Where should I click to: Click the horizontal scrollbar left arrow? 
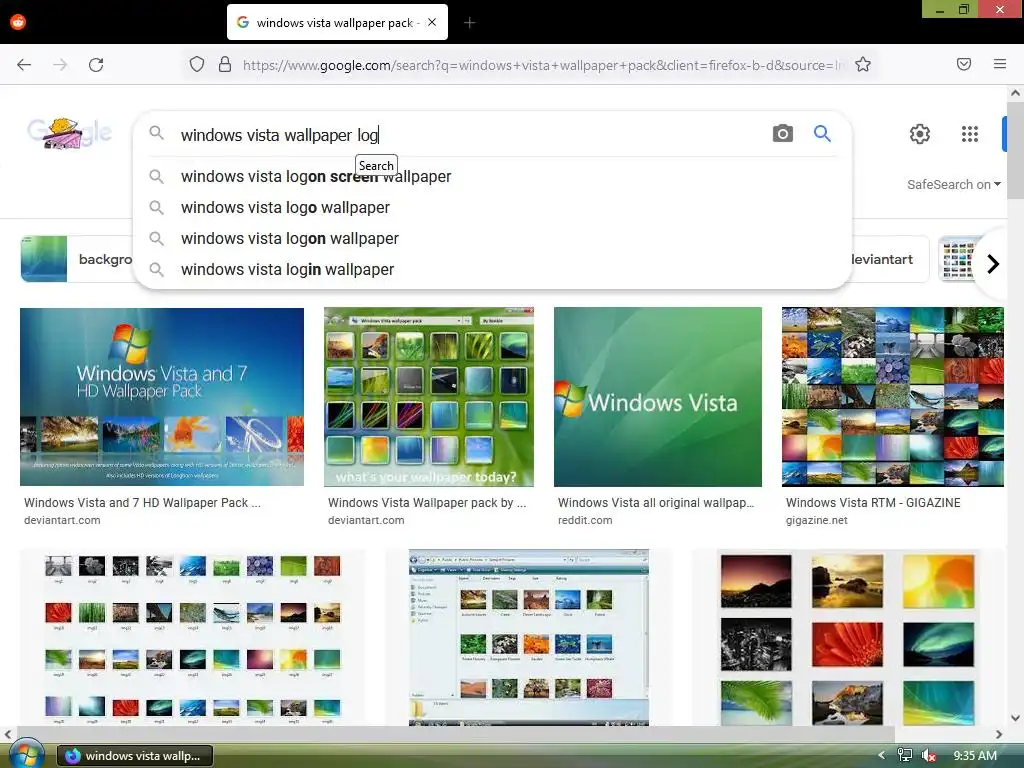8,734
